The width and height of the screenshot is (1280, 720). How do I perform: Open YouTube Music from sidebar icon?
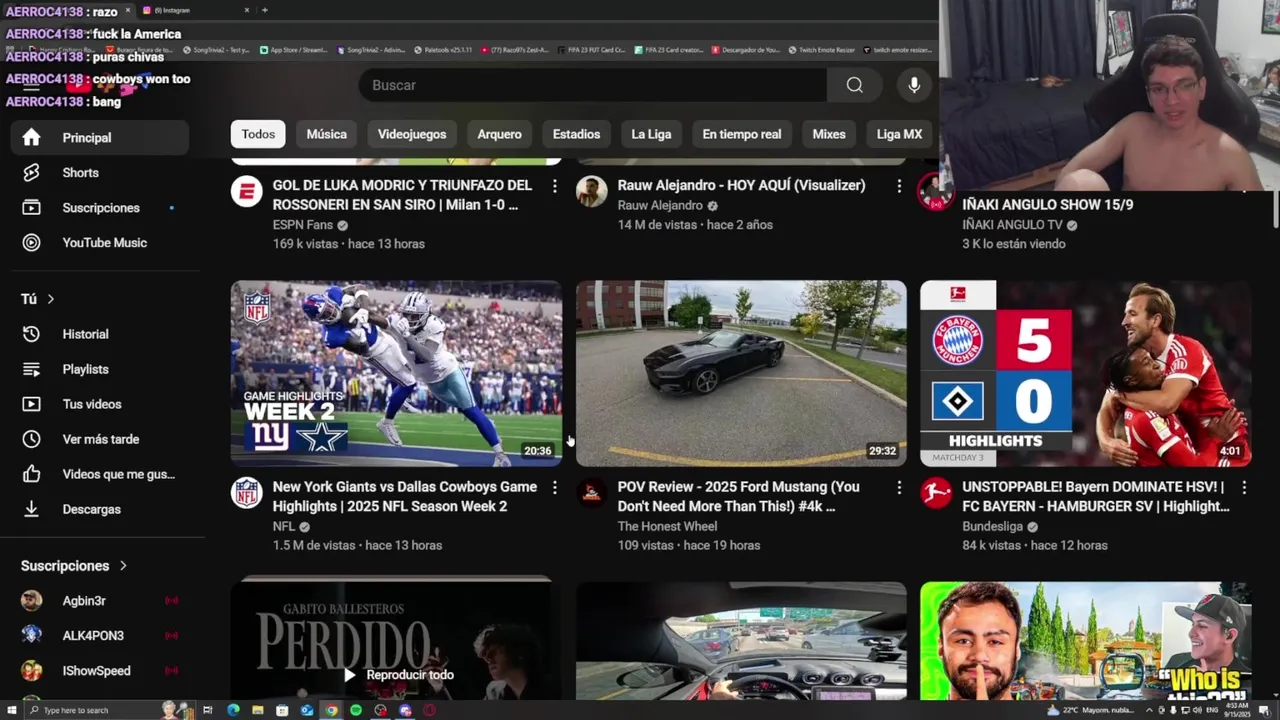pyautogui.click(x=31, y=242)
